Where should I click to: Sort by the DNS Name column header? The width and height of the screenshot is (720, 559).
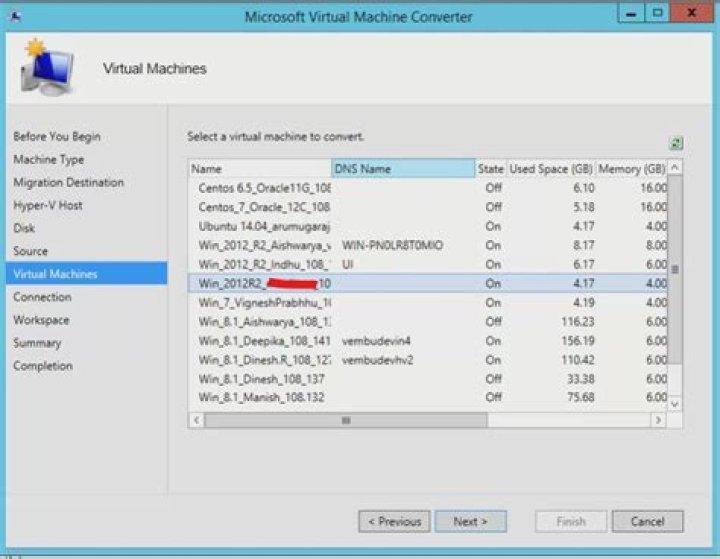click(402, 169)
